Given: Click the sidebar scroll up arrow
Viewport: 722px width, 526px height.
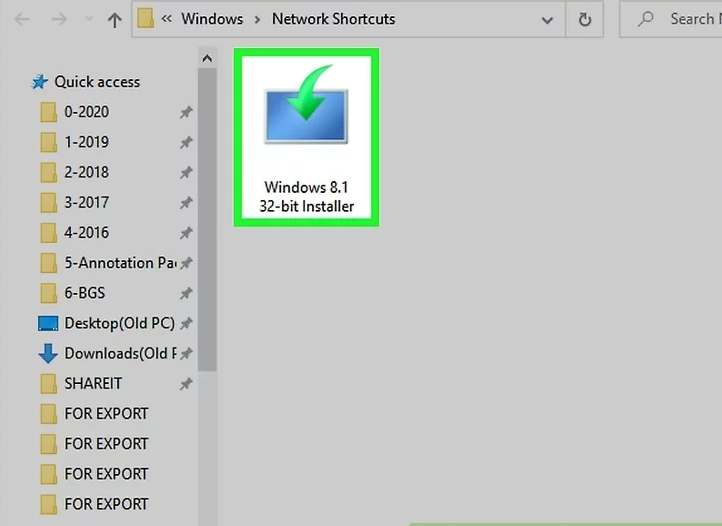Looking at the screenshot, I should (208, 60).
